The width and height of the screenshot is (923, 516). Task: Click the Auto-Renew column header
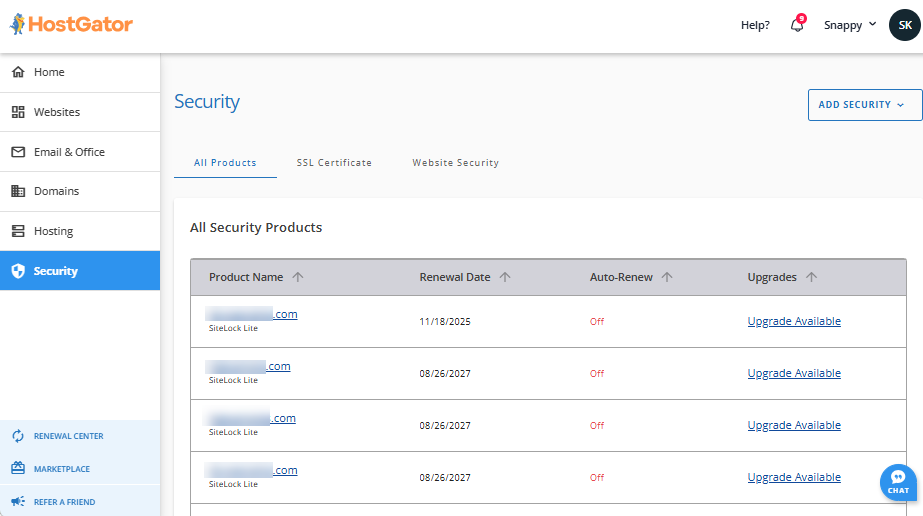pyautogui.click(x=621, y=277)
